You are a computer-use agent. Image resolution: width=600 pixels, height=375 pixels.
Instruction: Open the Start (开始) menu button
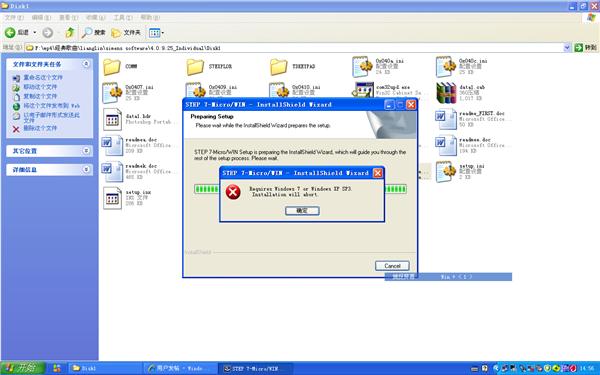pos(22,368)
